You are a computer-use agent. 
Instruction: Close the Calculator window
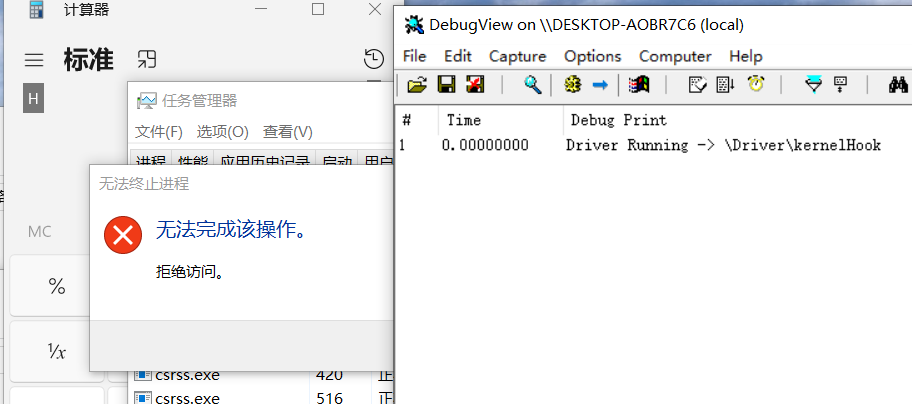375,9
